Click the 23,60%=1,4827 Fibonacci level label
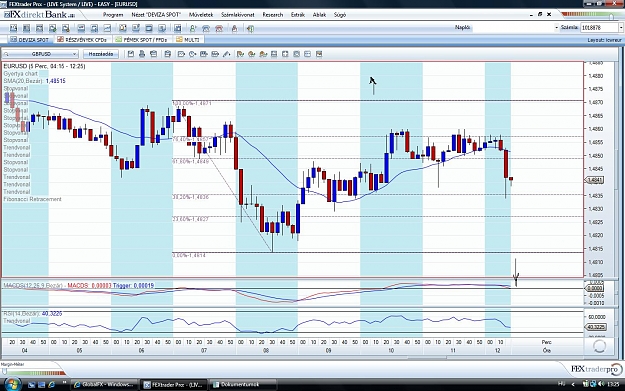 tap(191, 219)
